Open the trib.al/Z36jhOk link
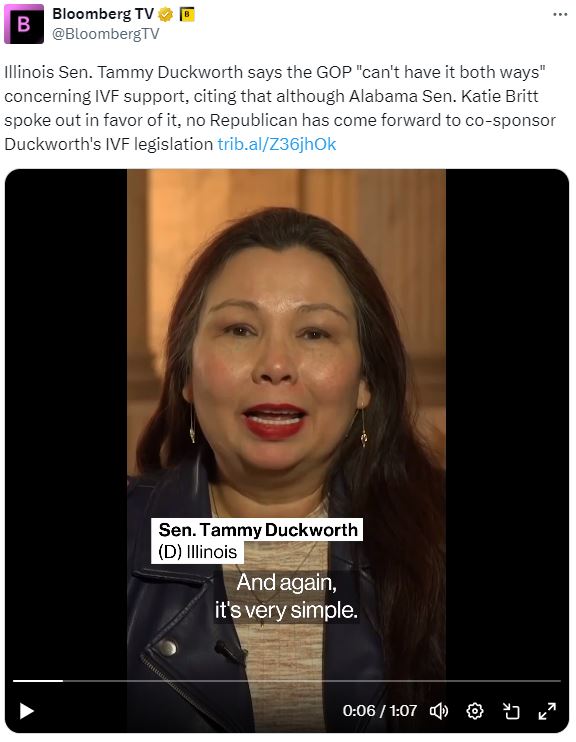 [277, 144]
